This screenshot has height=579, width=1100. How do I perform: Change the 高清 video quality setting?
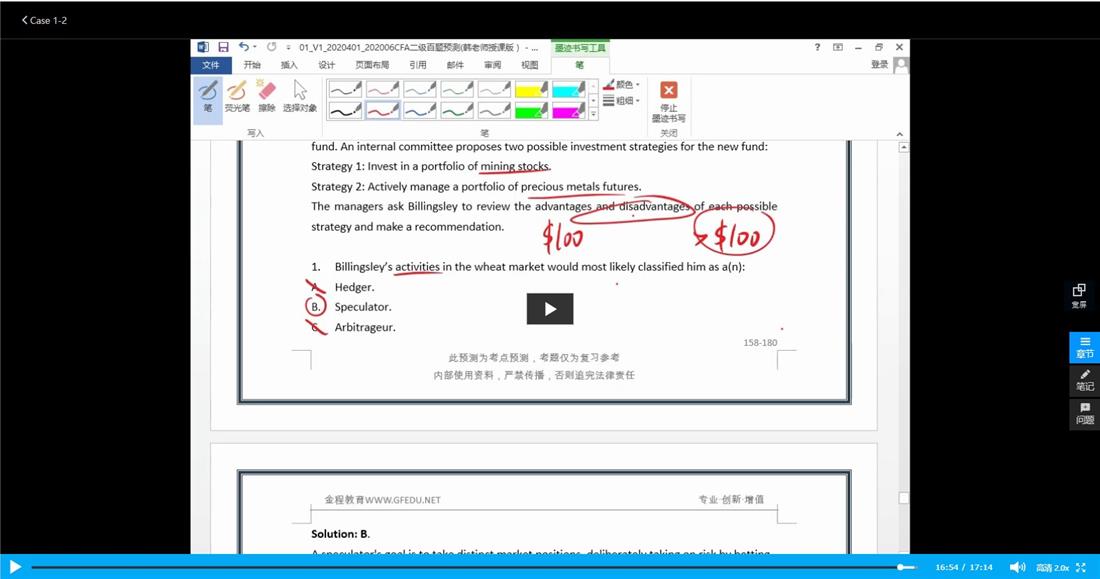1044,567
